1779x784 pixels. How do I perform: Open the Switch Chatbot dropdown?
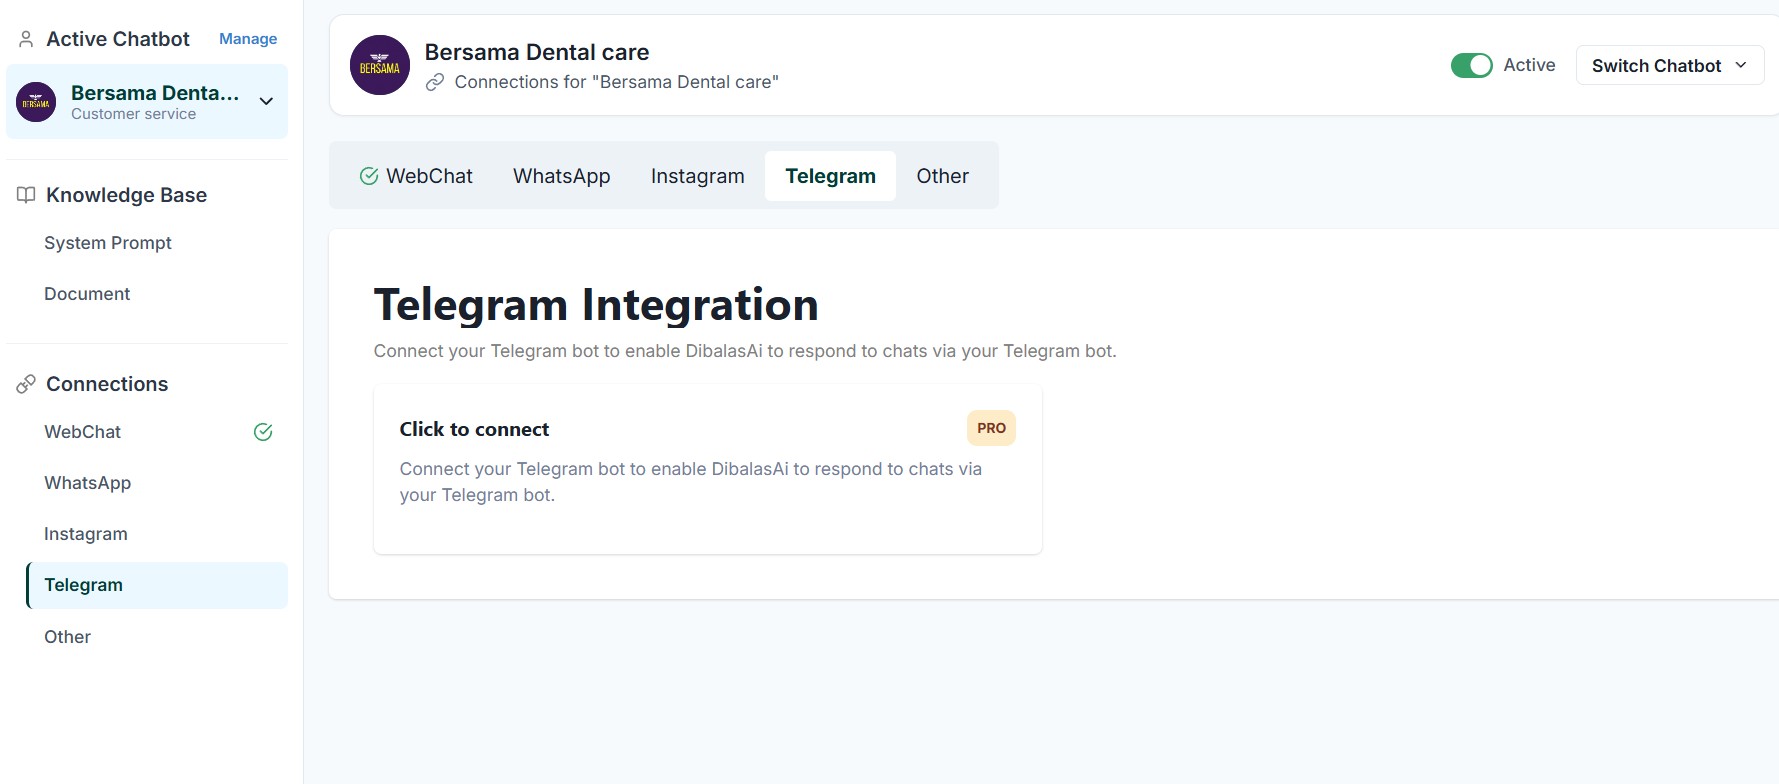(1669, 65)
